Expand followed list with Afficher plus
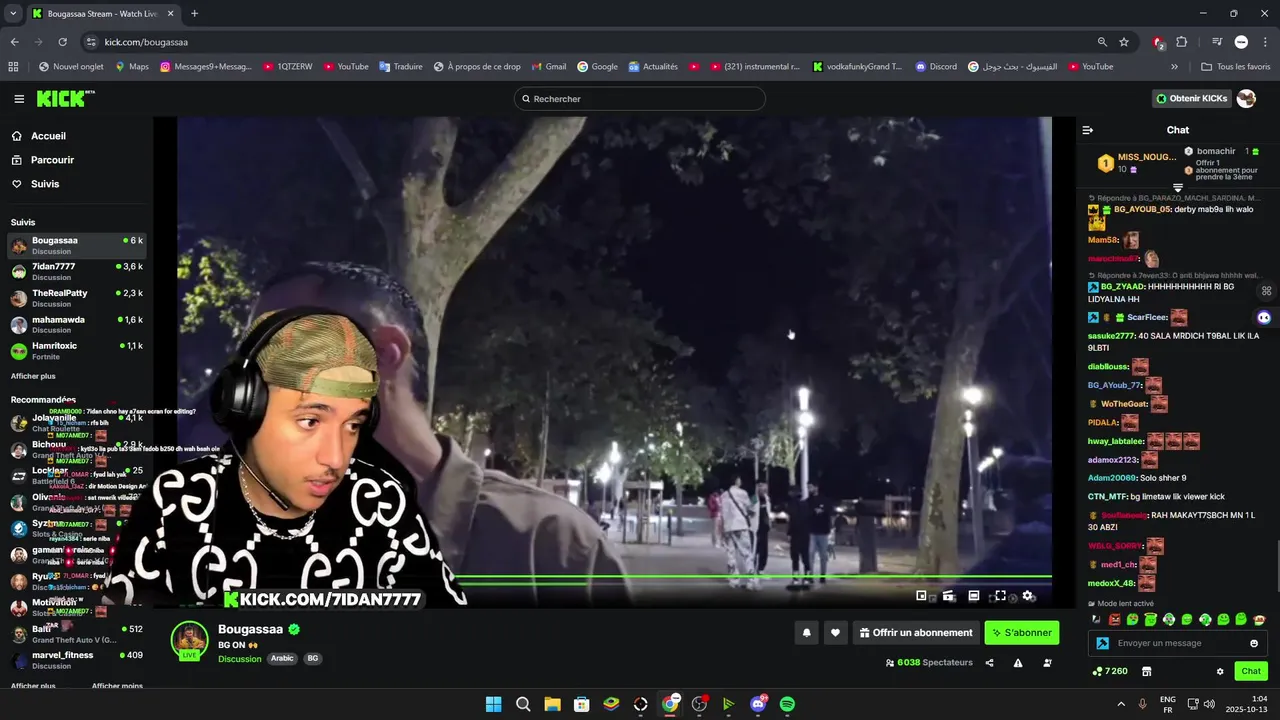This screenshot has width=1280, height=720. pos(33,376)
